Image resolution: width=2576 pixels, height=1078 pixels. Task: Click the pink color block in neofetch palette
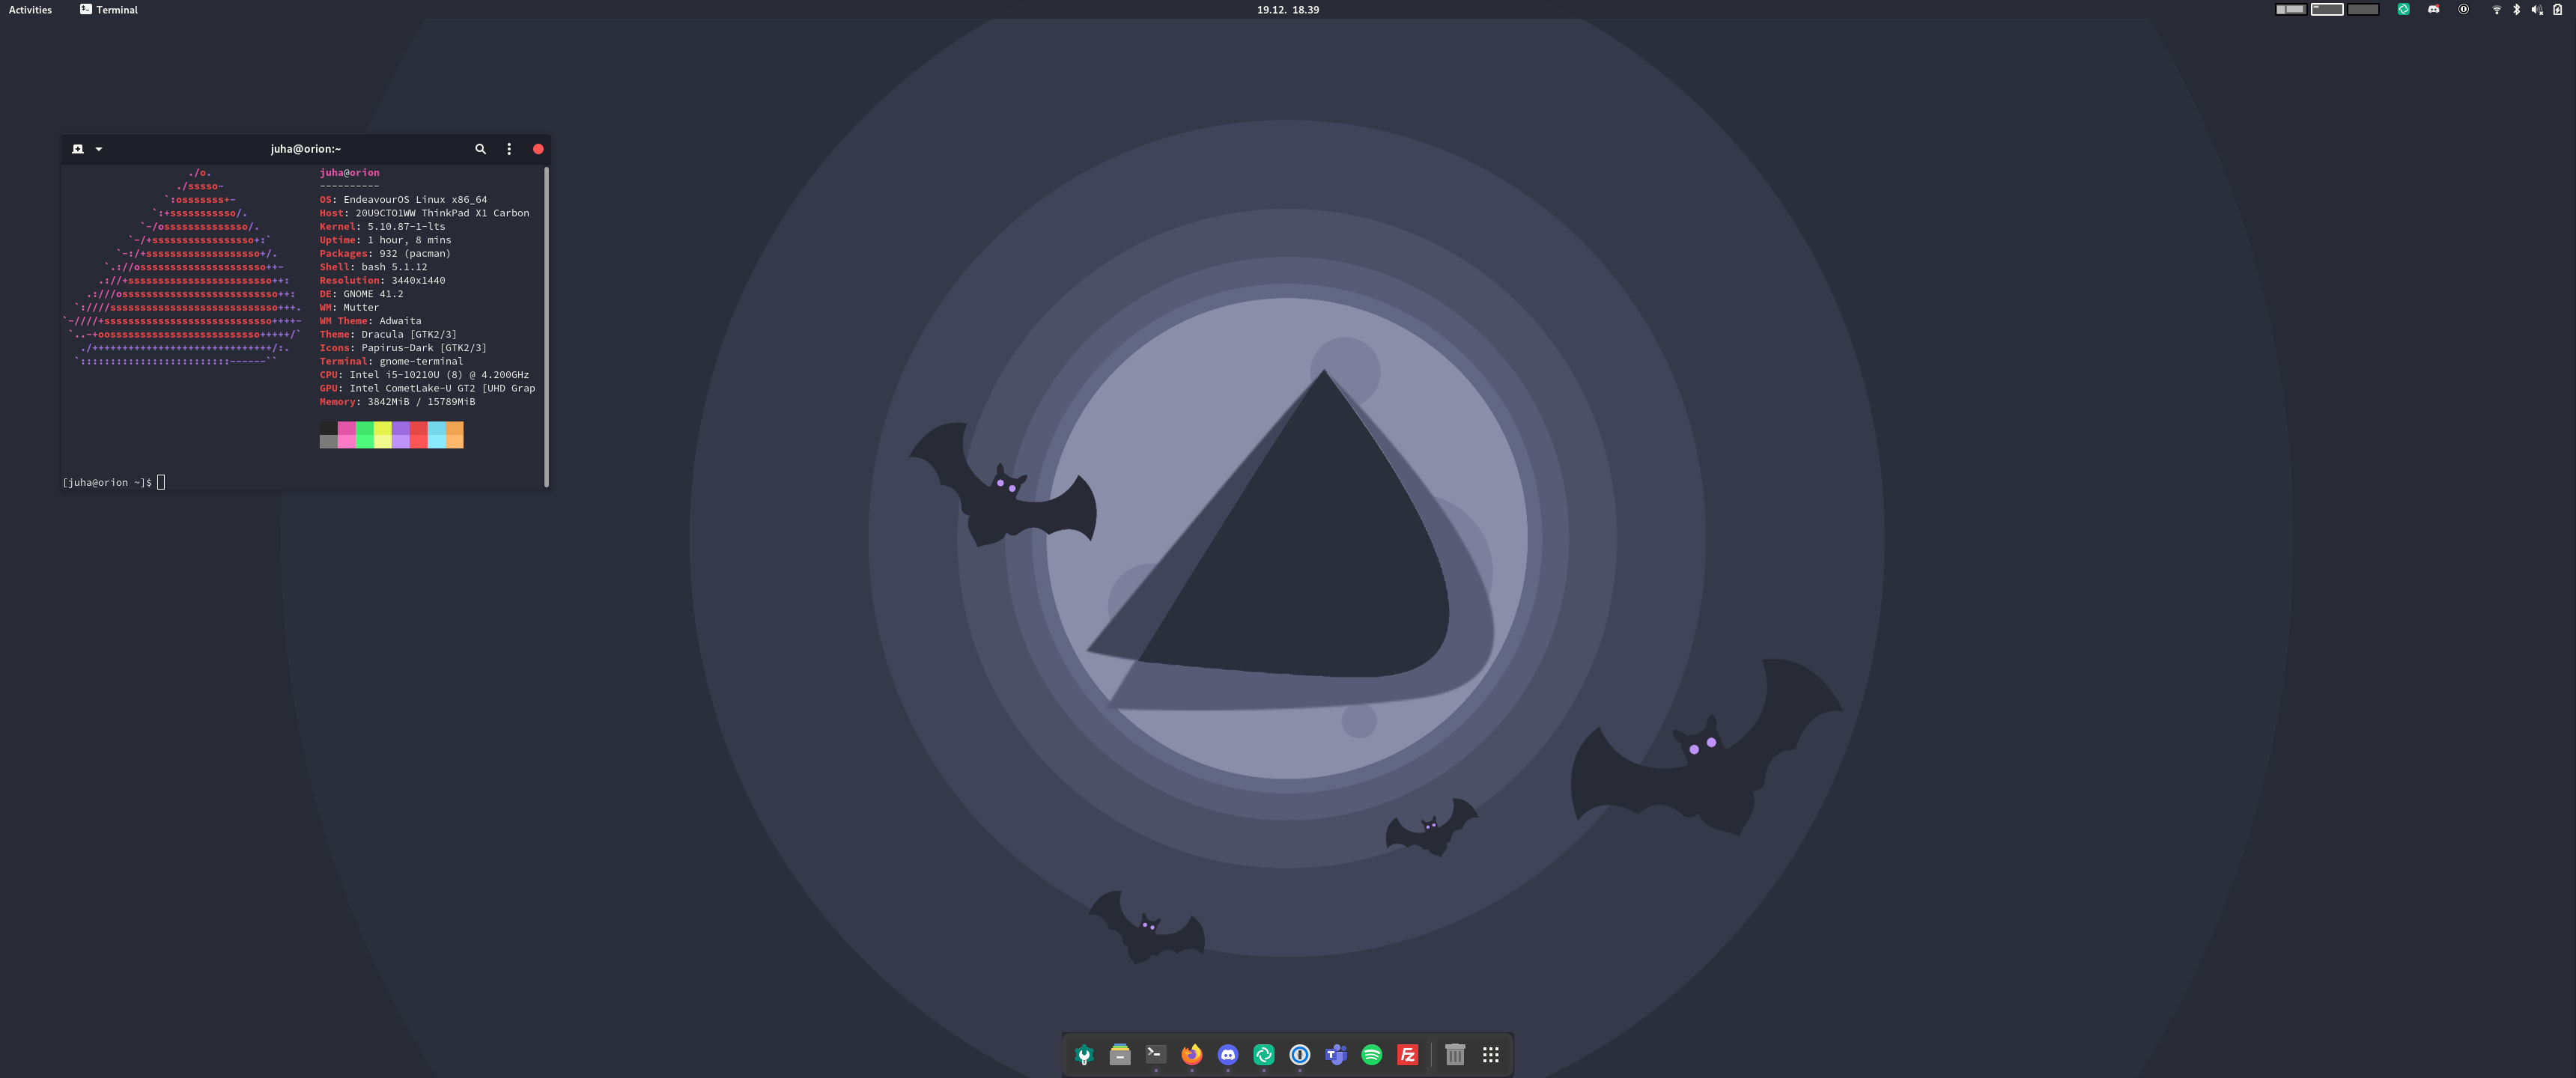tap(346, 434)
